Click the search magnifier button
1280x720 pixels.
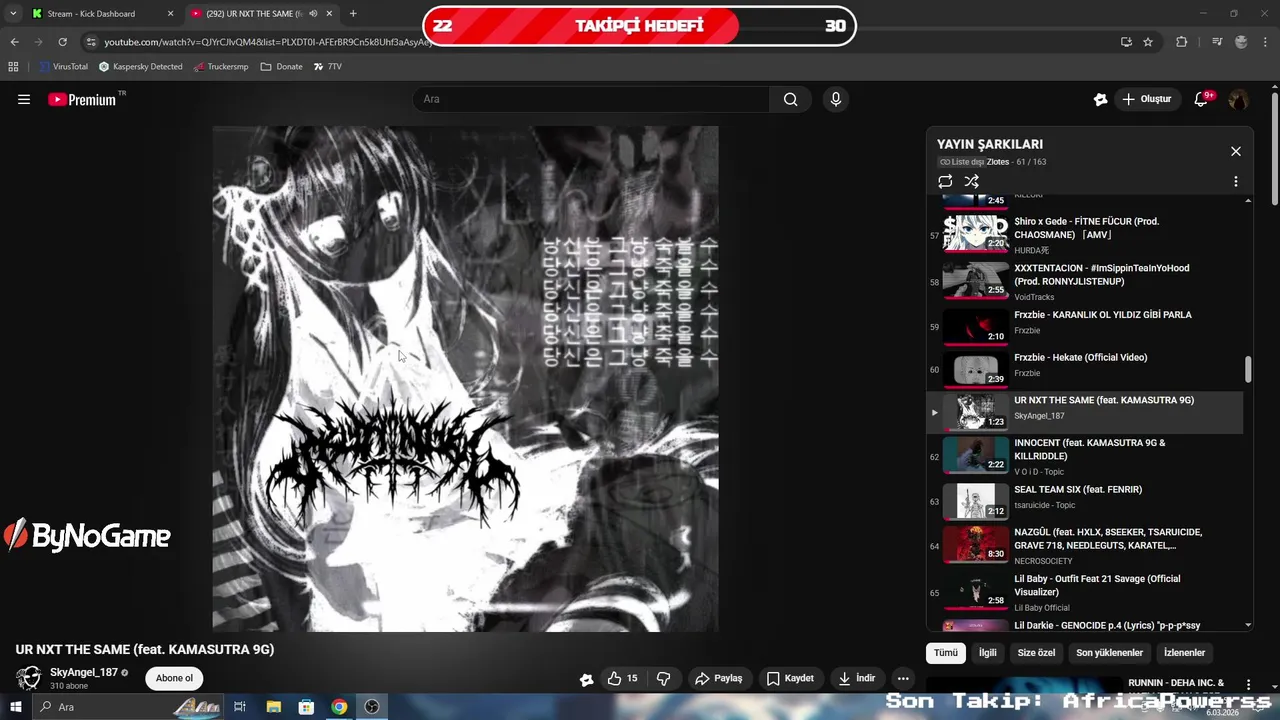791,99
